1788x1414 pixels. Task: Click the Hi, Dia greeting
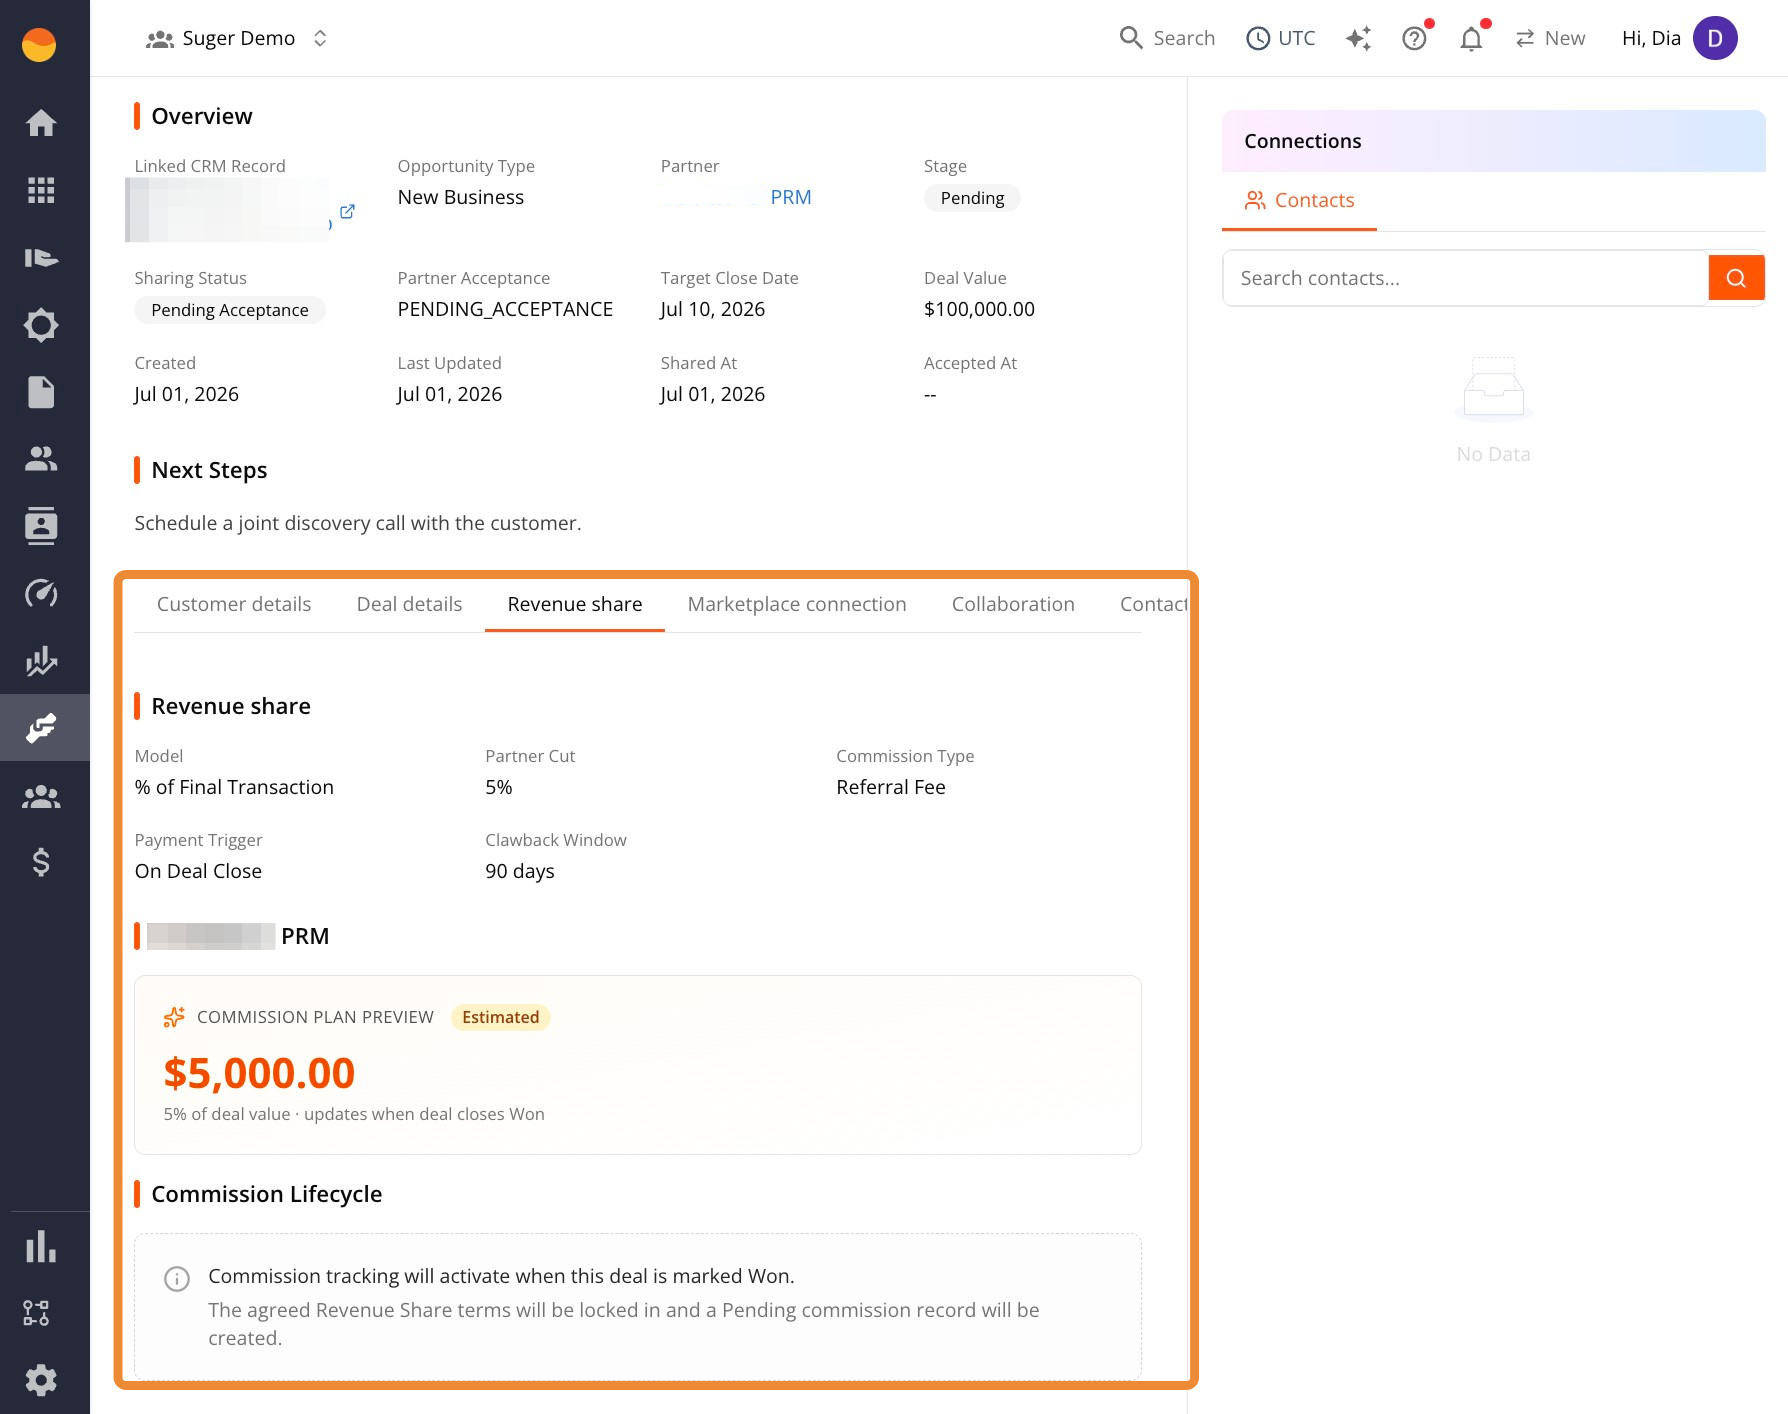click(1651, 38)
